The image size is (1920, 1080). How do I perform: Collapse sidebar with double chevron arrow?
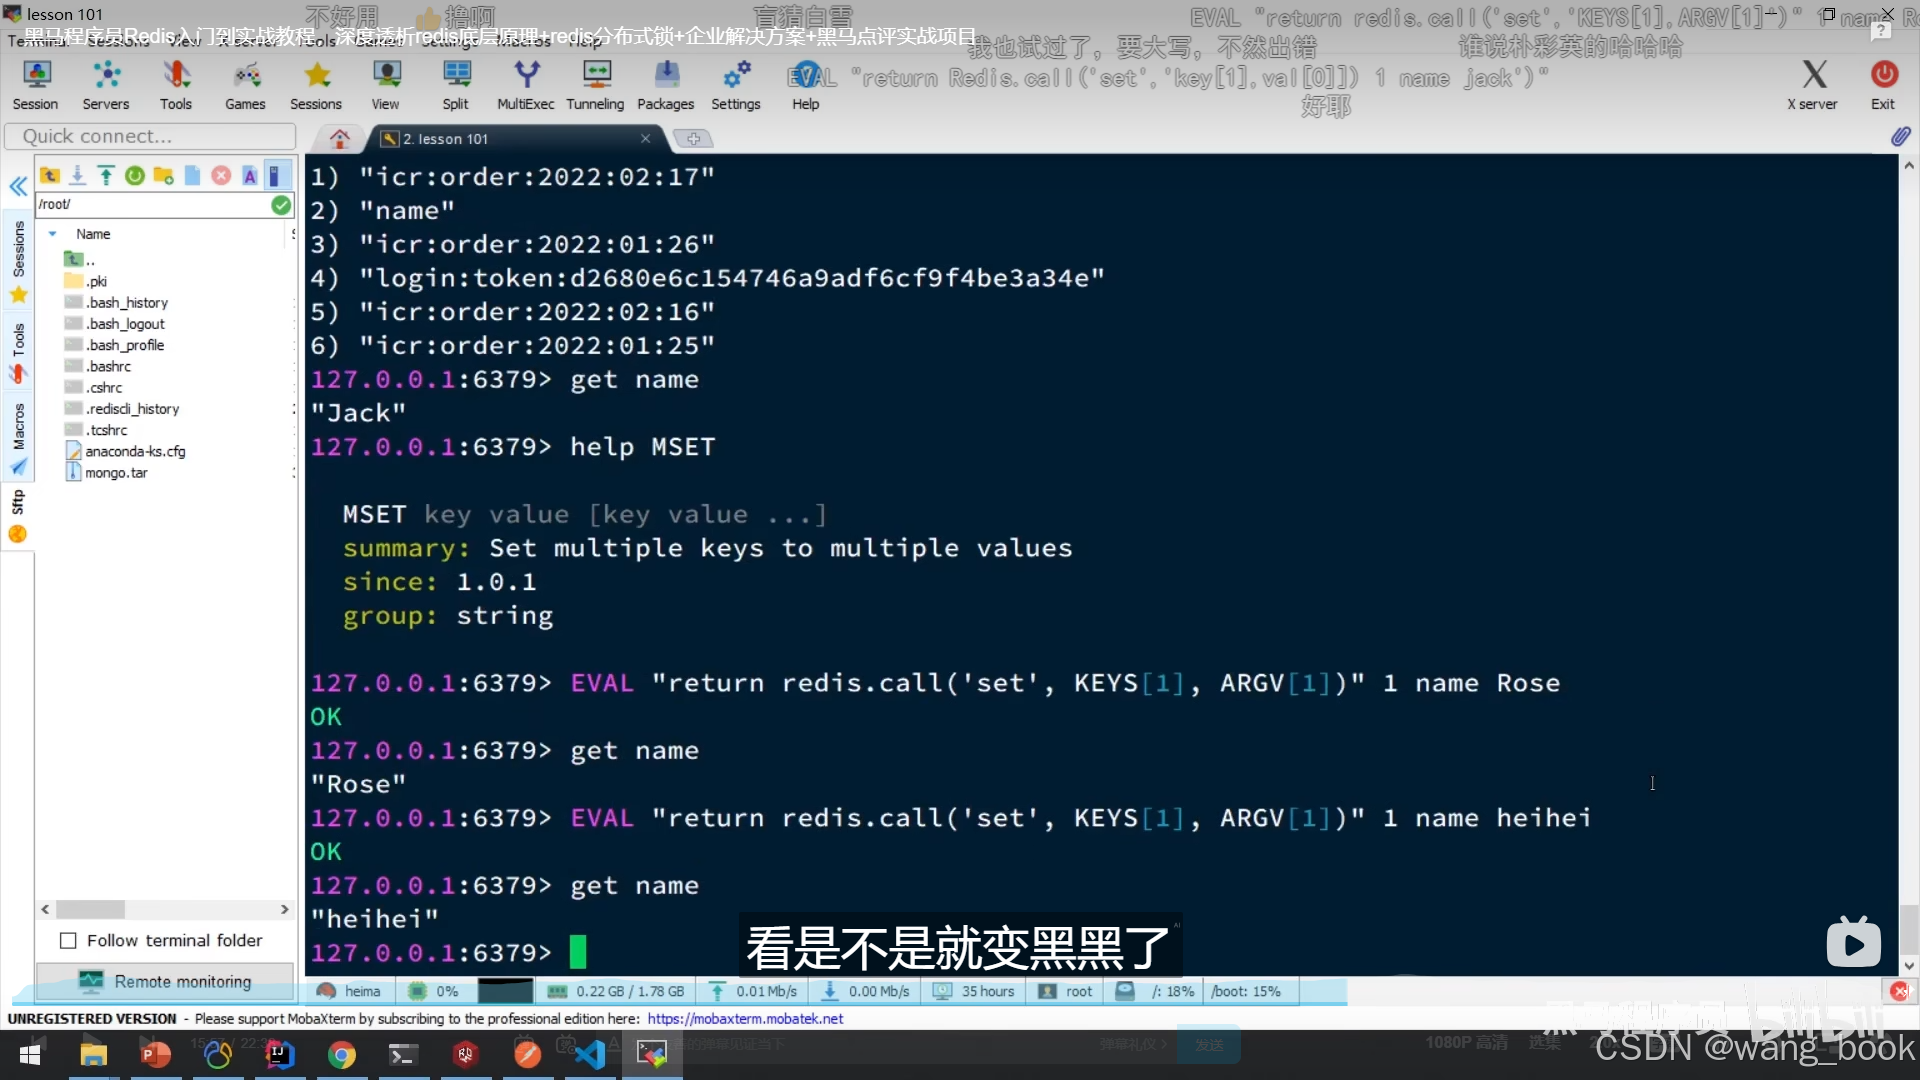click(x=18, y=186)
